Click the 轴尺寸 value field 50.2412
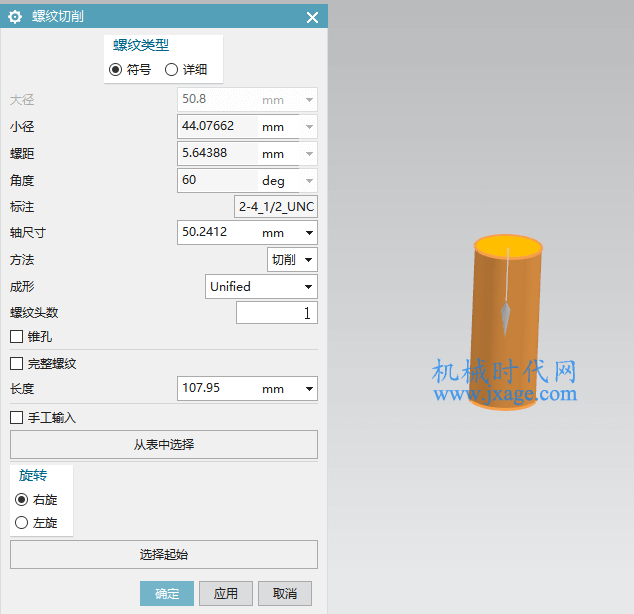 point(218,232)
